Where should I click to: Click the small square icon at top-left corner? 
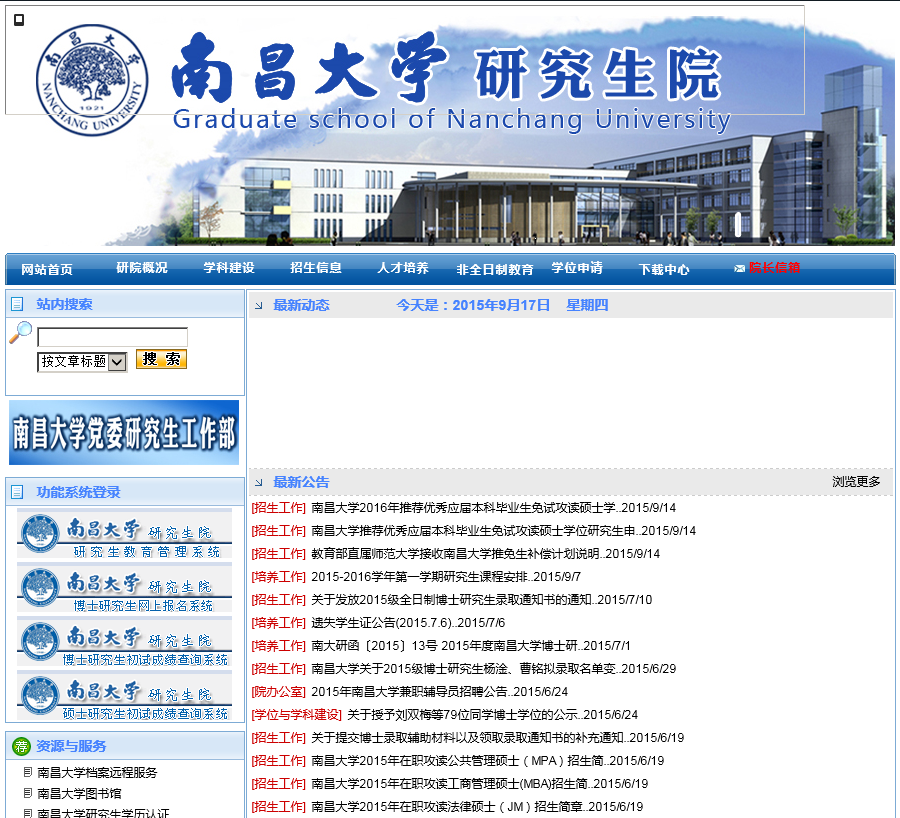(x=19, y=20)
